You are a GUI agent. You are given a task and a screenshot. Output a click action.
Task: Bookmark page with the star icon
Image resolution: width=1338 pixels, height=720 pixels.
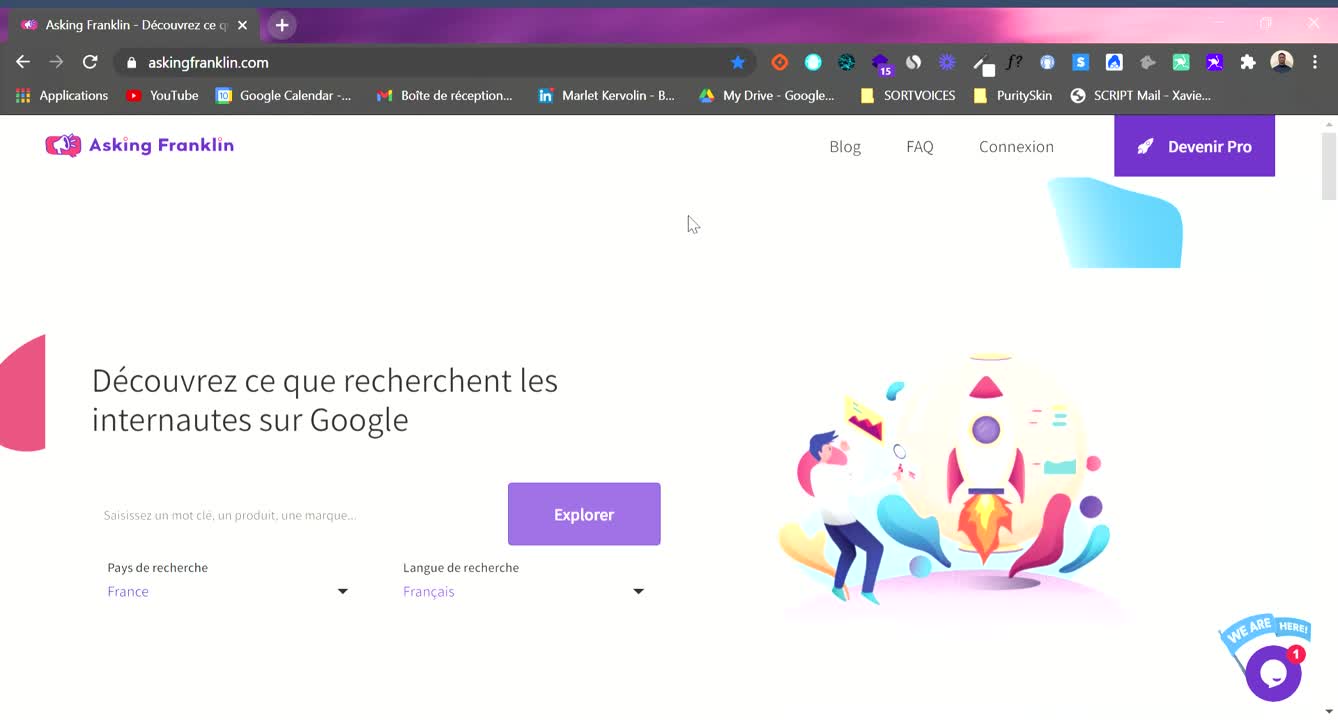(738, 62)
